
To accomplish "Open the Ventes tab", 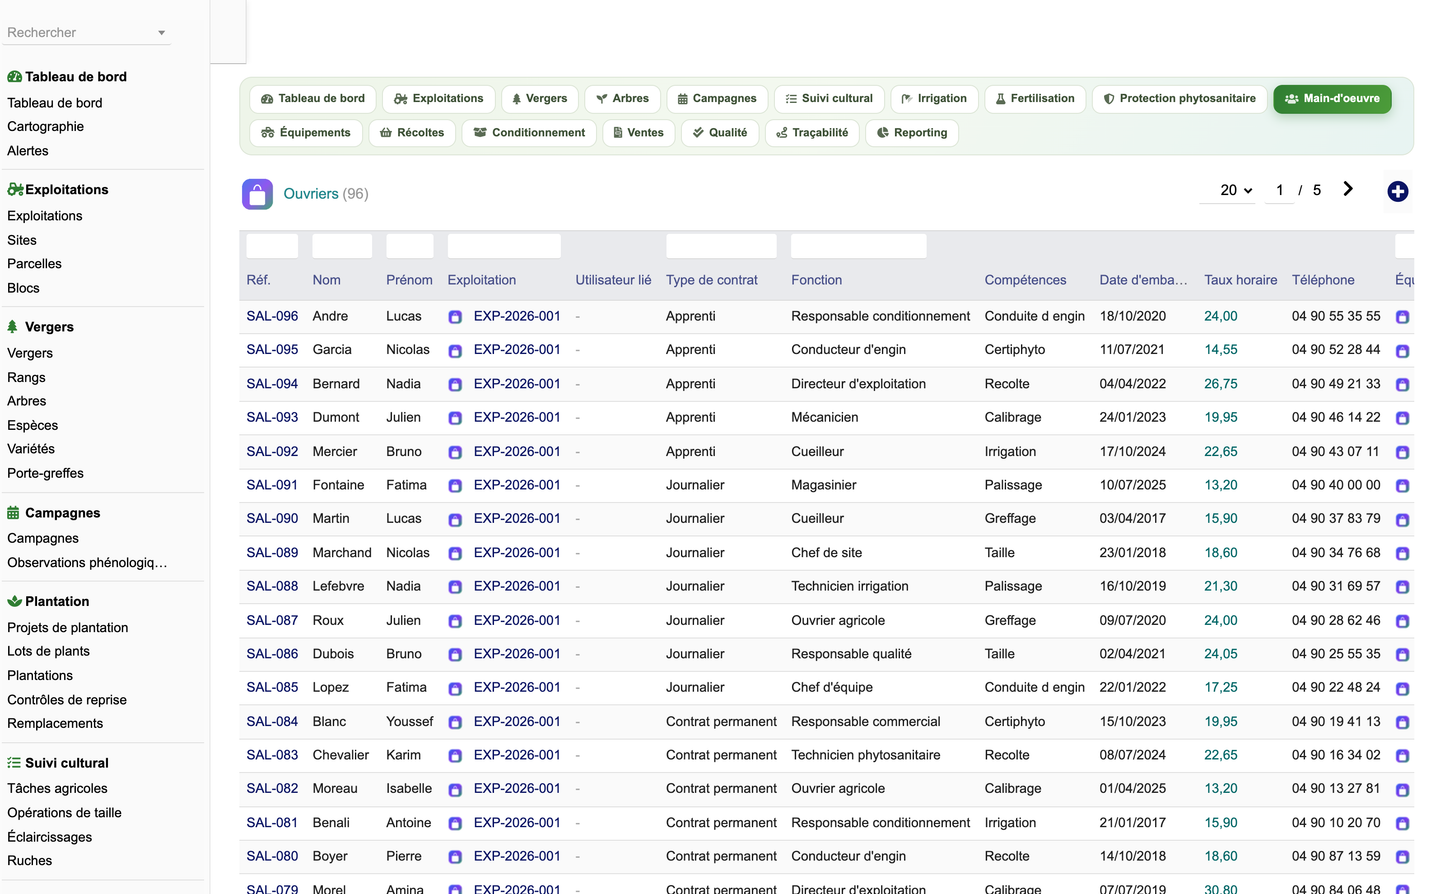I will pos(639,133).
